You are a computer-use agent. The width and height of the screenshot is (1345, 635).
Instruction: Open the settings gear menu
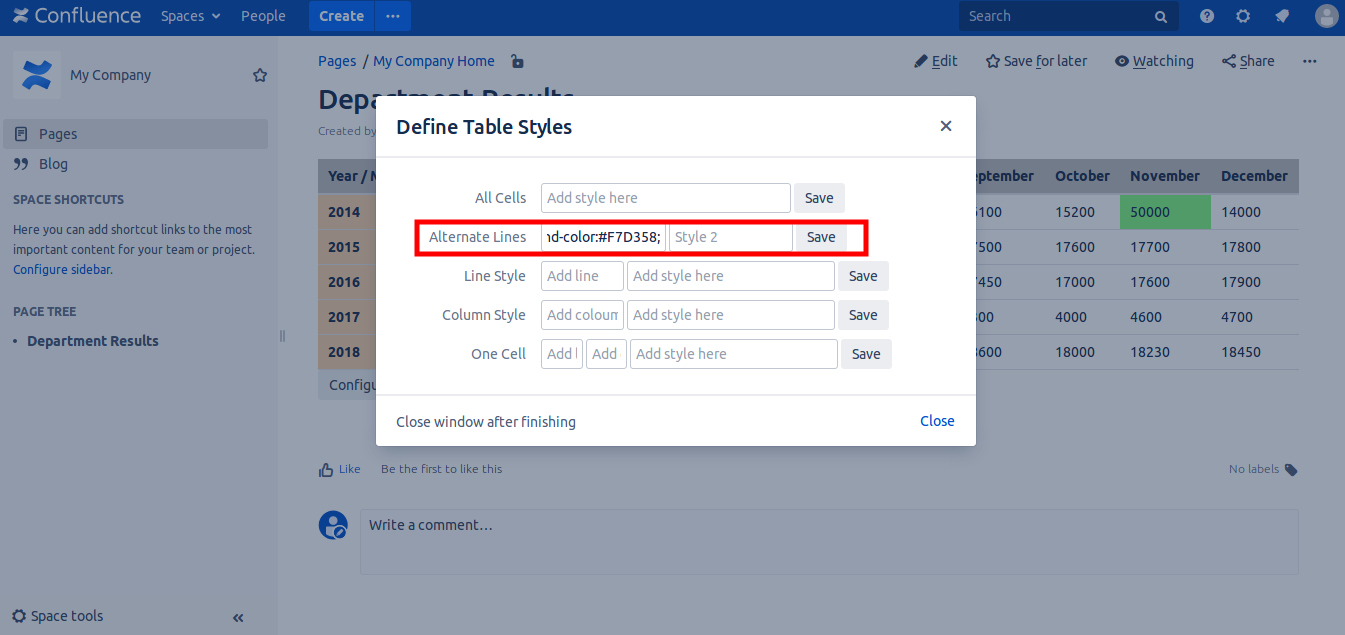pyautogui.click(x=1243, y=16)
